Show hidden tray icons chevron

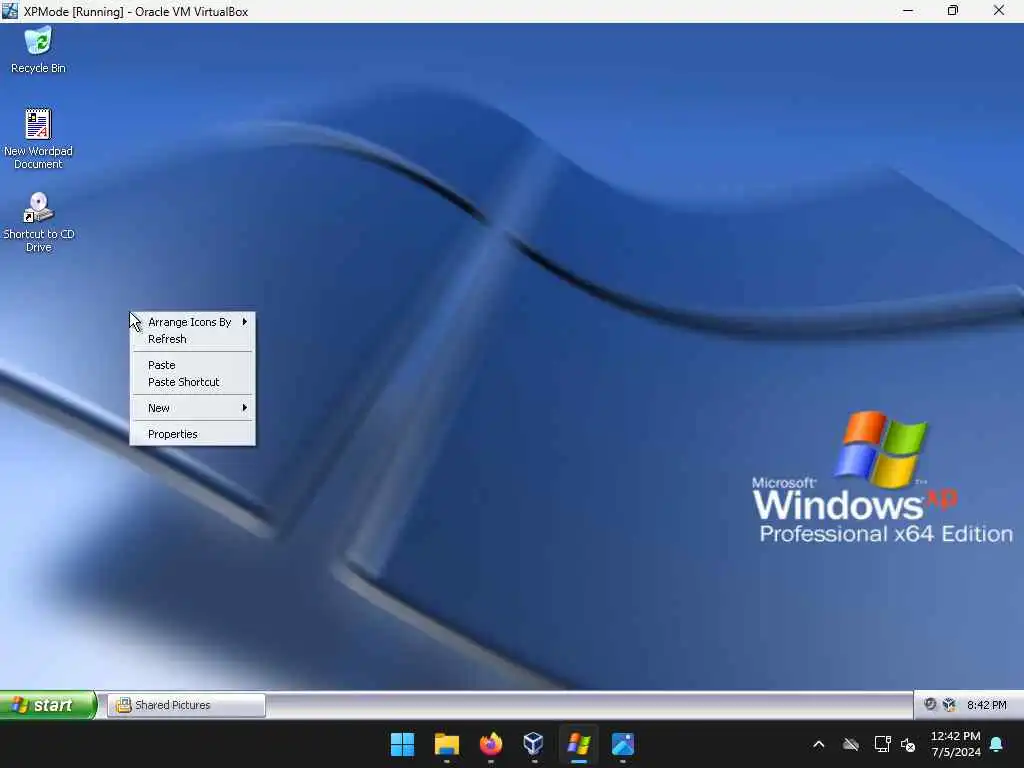818,744
